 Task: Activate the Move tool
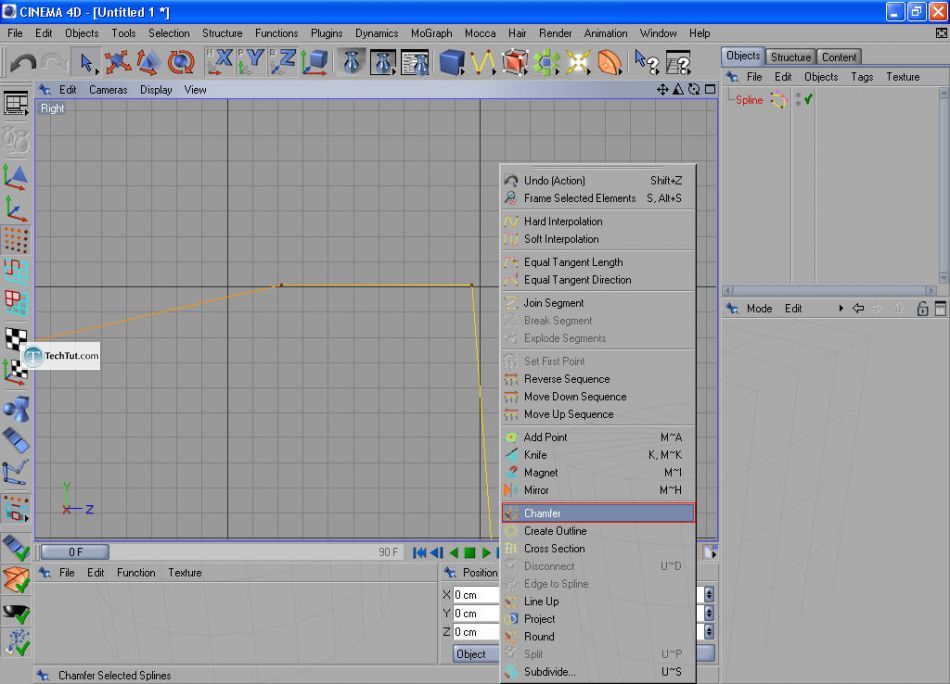[118, 62]
